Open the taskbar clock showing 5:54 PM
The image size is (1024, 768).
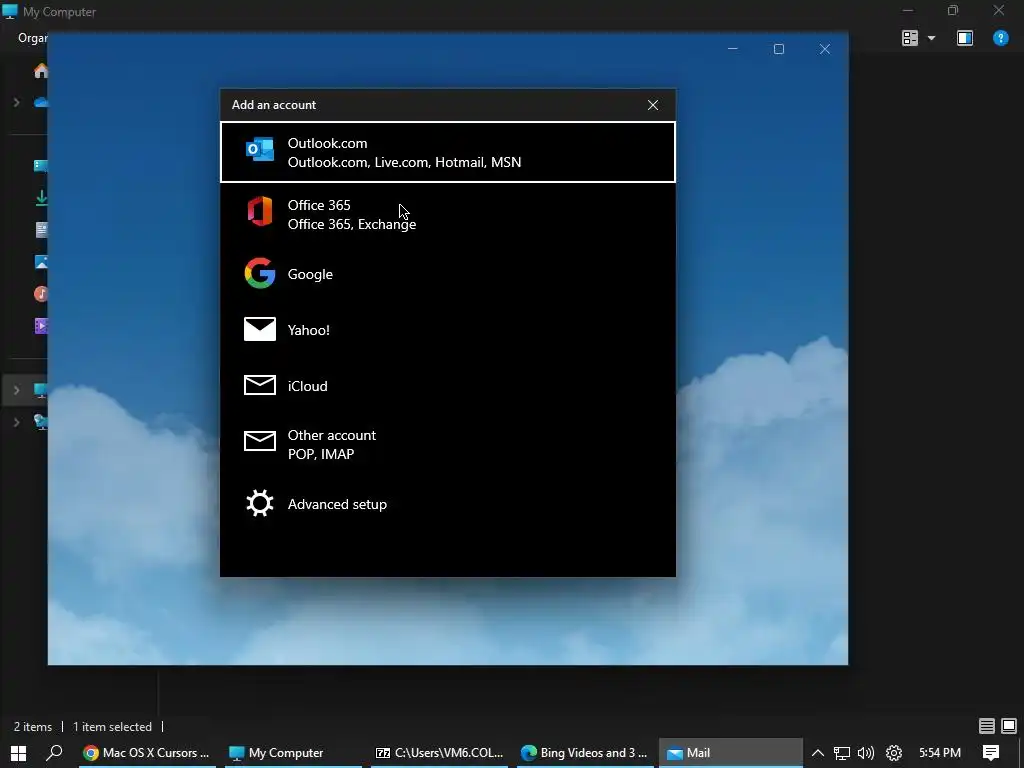pos(940,753)
